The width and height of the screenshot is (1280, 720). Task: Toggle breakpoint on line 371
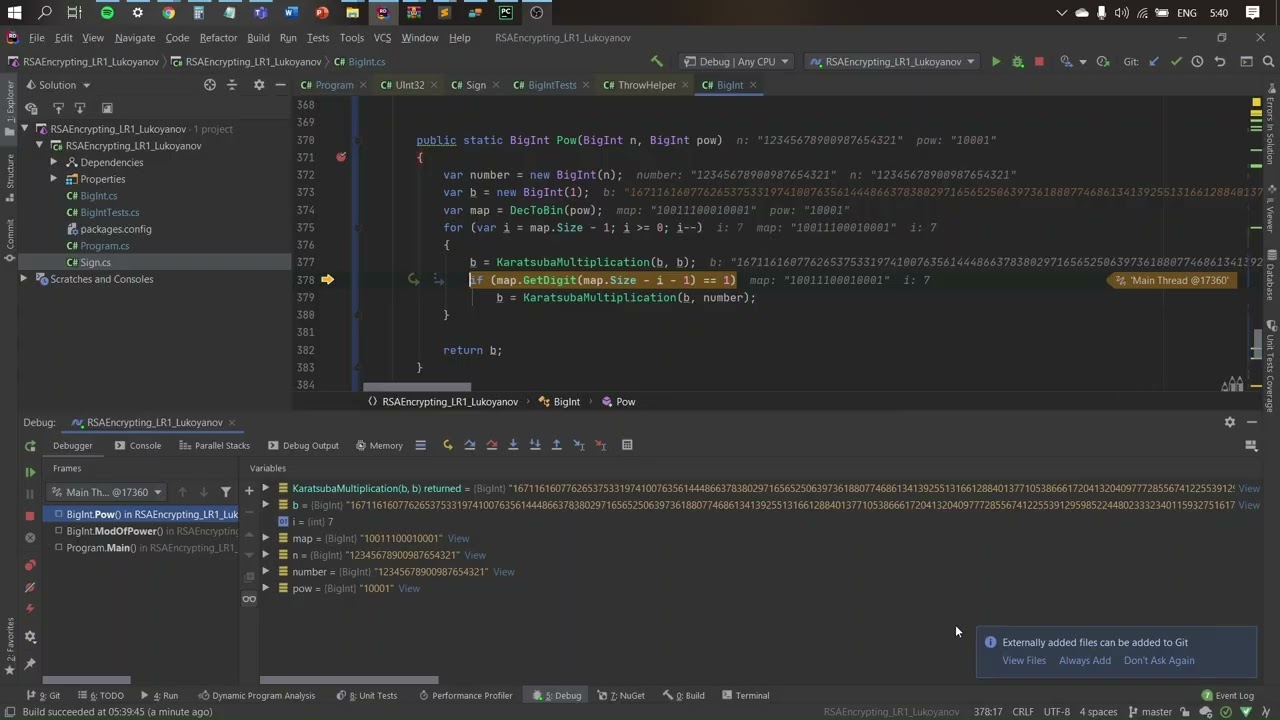coord(341,157)
